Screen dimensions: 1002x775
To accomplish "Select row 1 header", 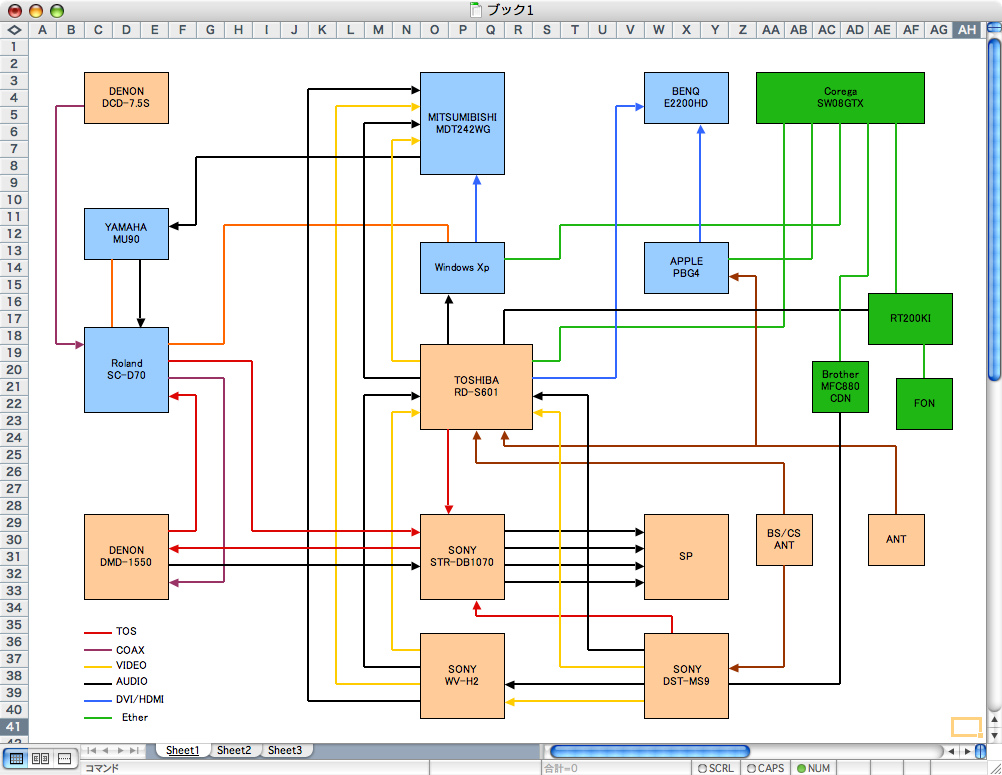I will point(14,47).
